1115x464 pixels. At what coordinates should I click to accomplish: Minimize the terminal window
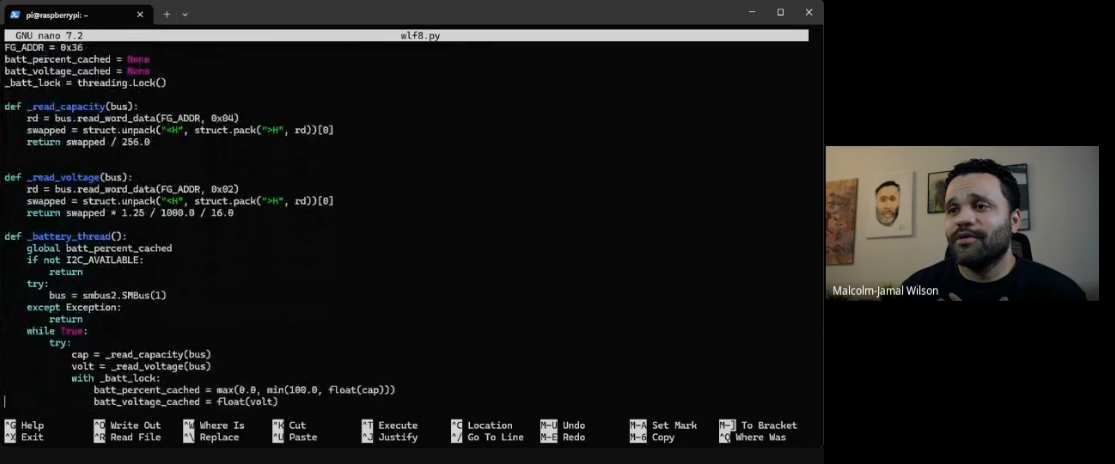(x=752, y=12)
